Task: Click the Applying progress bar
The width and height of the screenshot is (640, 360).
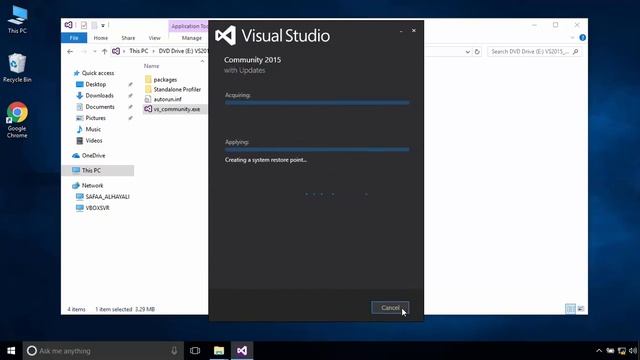Action: (x=317, y=150)
